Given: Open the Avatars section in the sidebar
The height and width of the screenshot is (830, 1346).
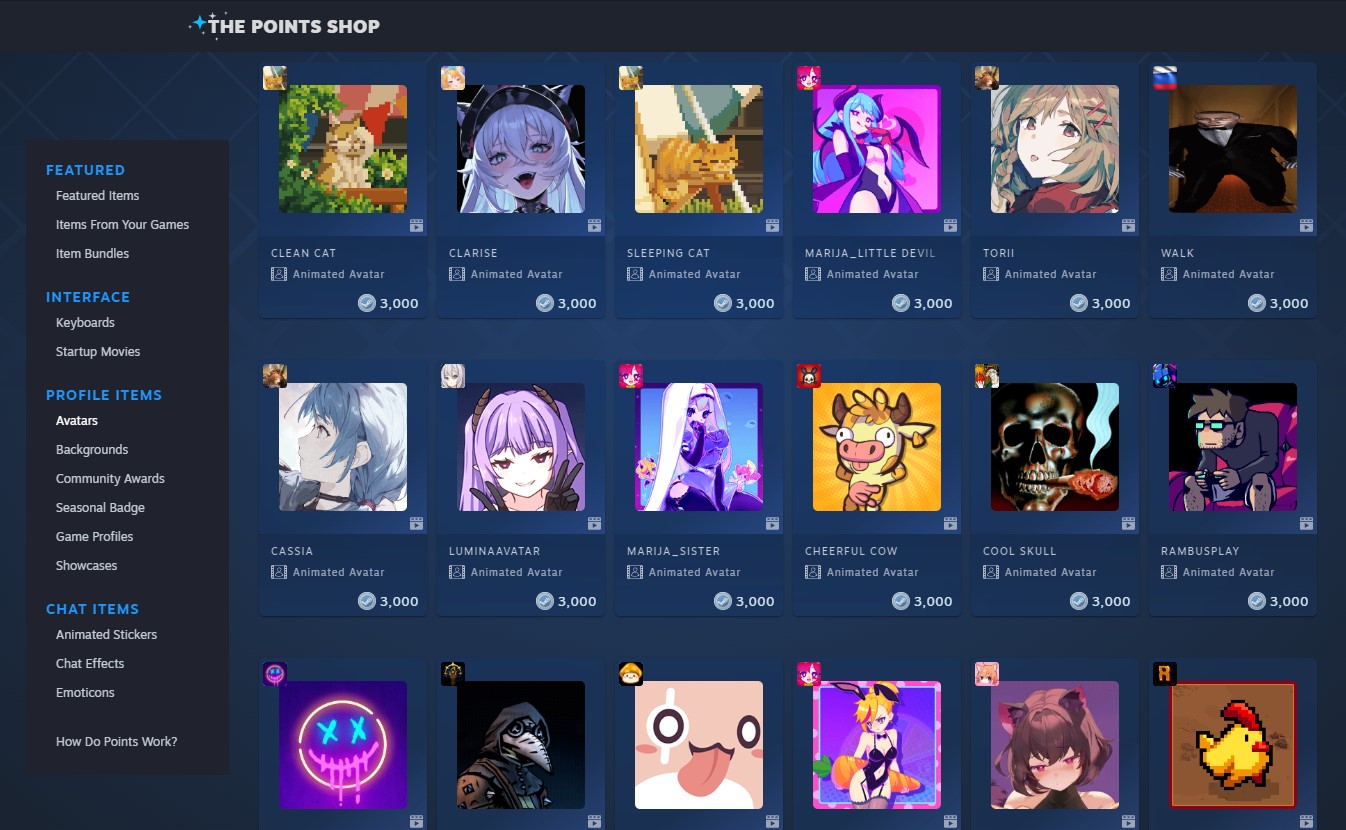Looking at the screenshot, I should tap(77, 421).
